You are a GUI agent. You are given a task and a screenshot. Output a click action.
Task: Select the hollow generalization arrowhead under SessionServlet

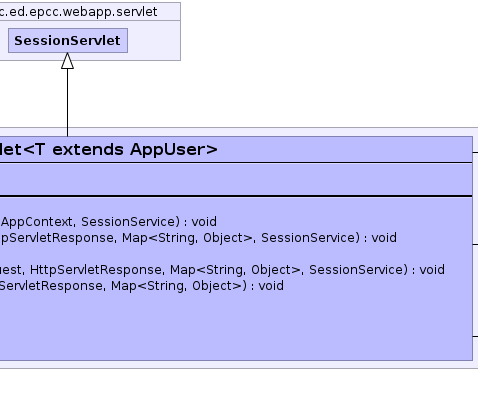point(67,61)
